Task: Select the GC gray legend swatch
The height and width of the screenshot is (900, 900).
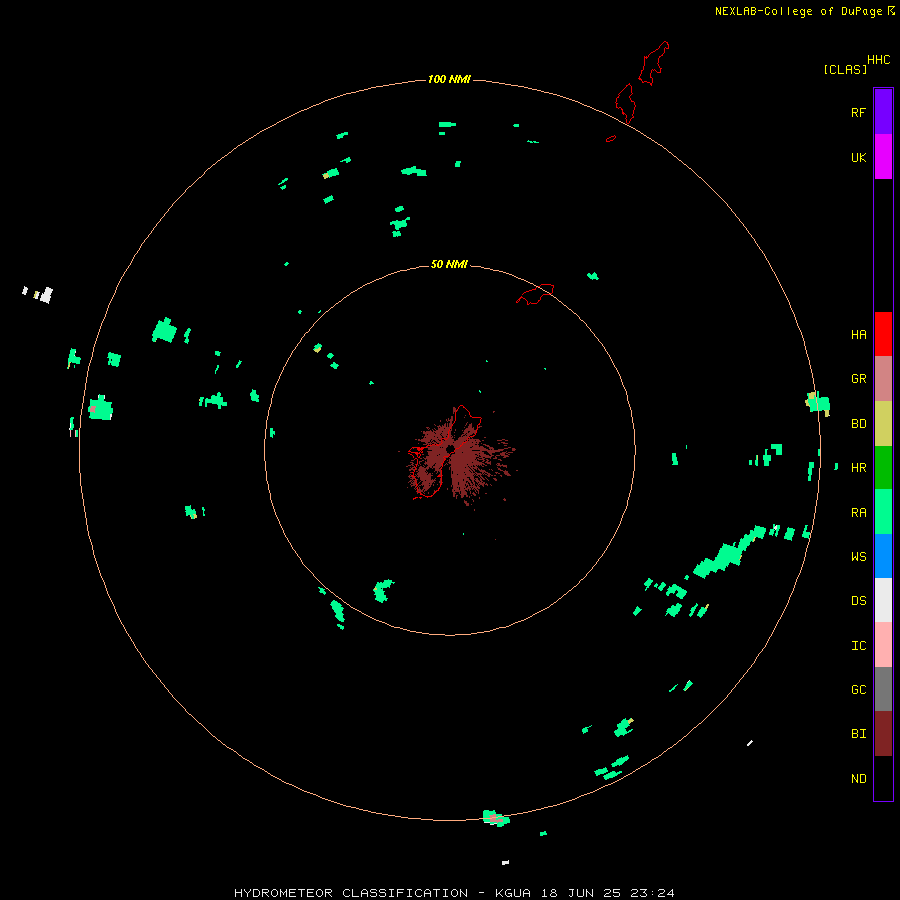Action: tap(883, 689)
